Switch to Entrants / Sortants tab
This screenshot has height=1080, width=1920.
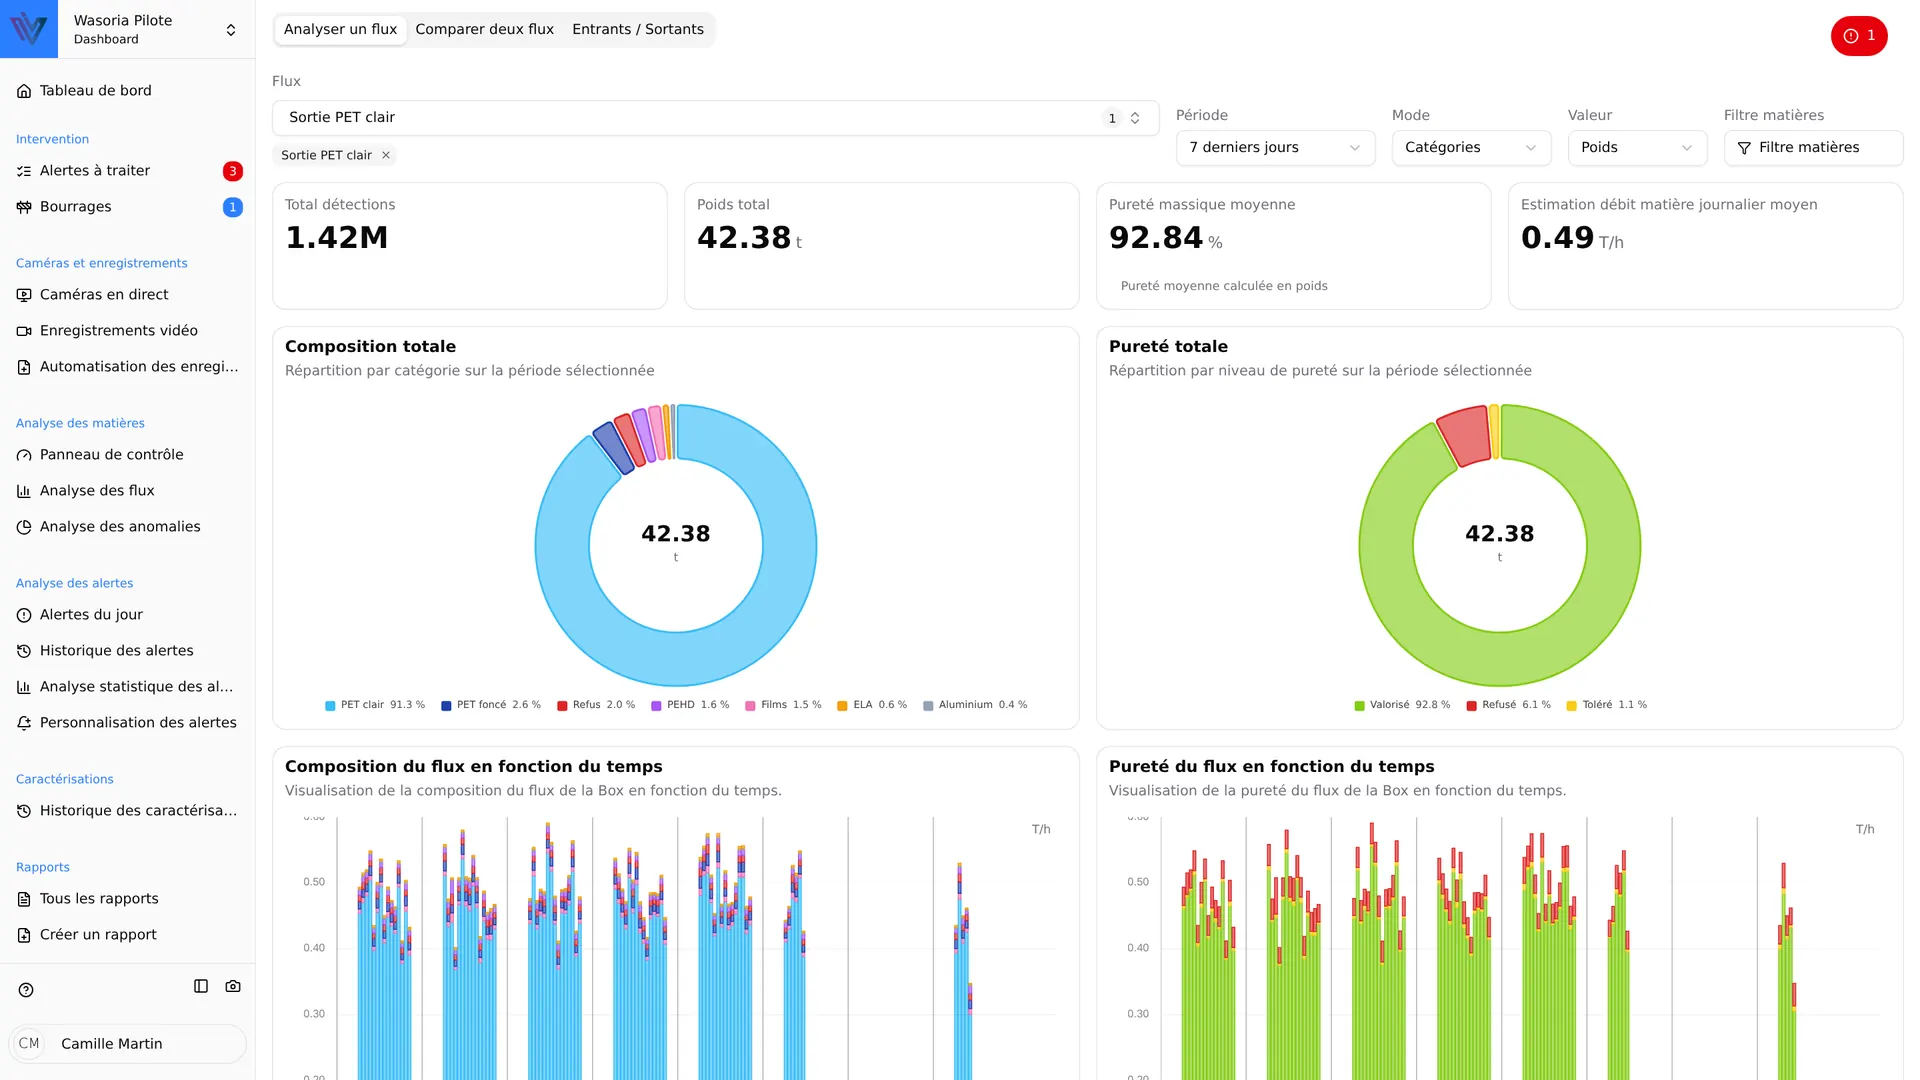coord(638,29)
